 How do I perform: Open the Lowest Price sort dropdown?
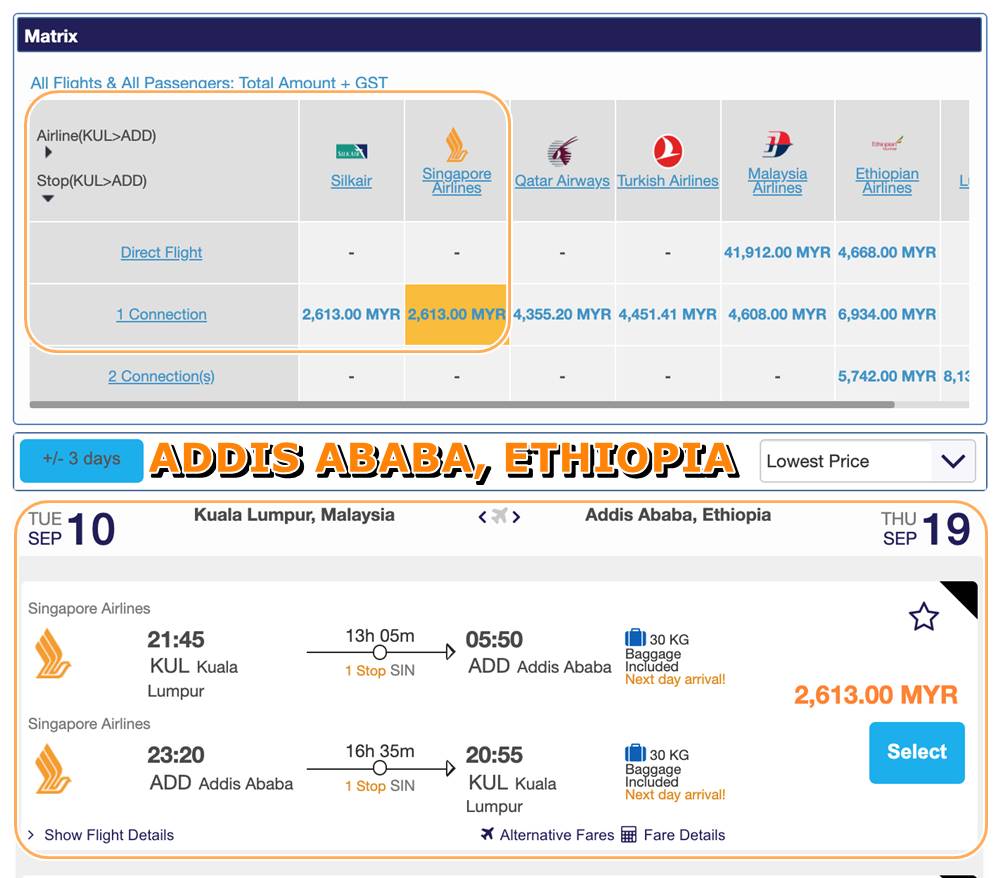pos(867,461)
